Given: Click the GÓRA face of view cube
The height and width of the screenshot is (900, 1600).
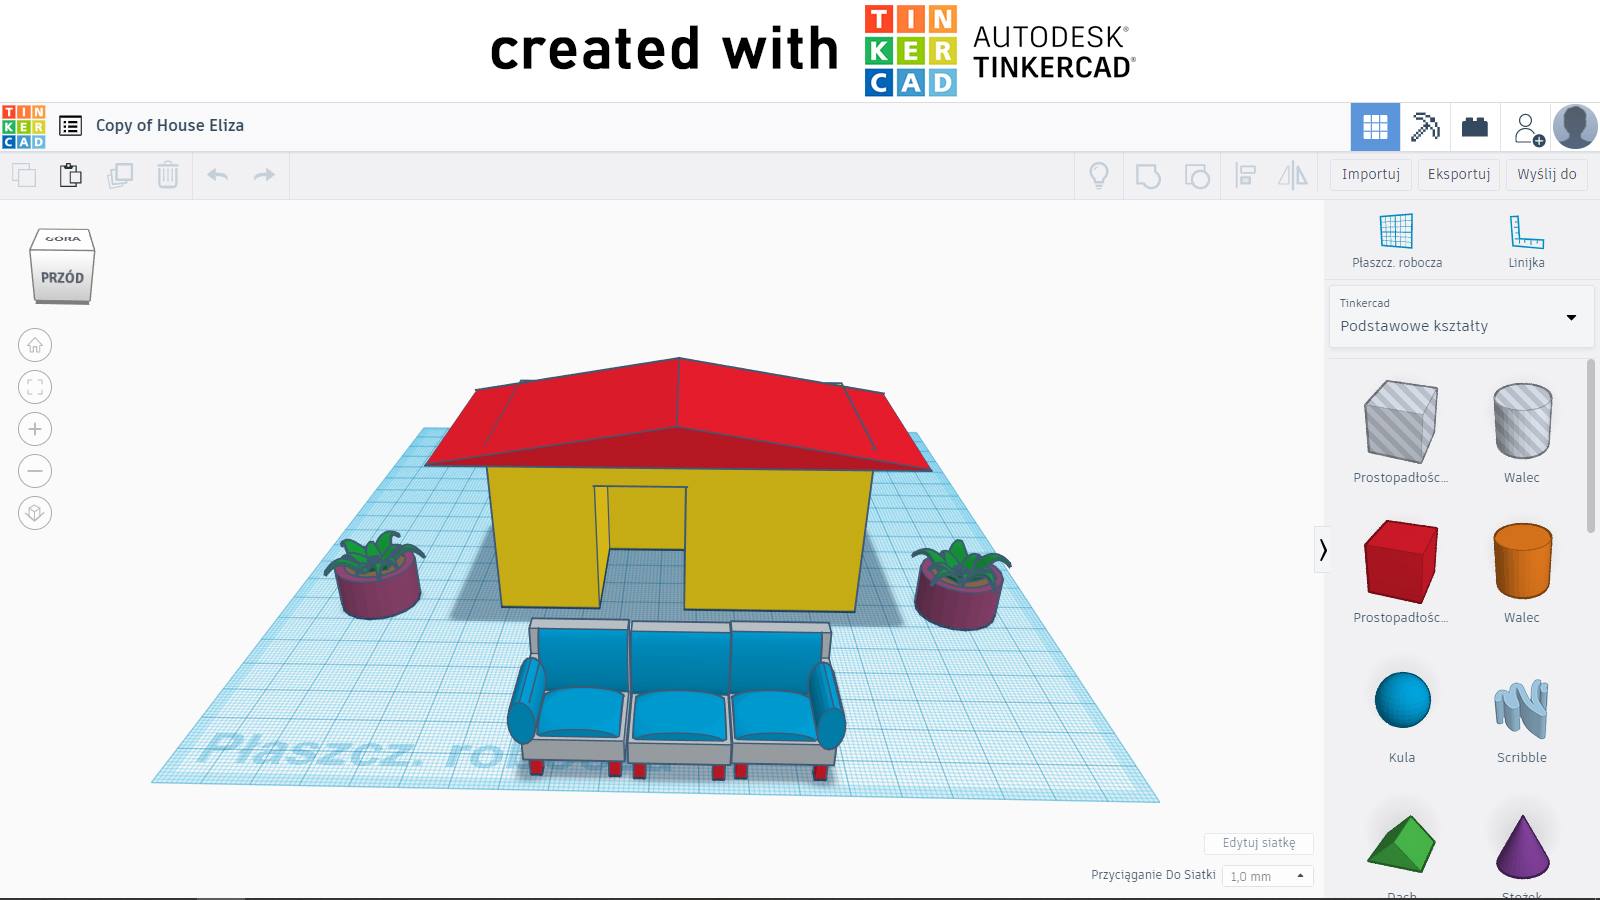Looking at the screenshot, I should pyautogui.click(x=62, y=239).
